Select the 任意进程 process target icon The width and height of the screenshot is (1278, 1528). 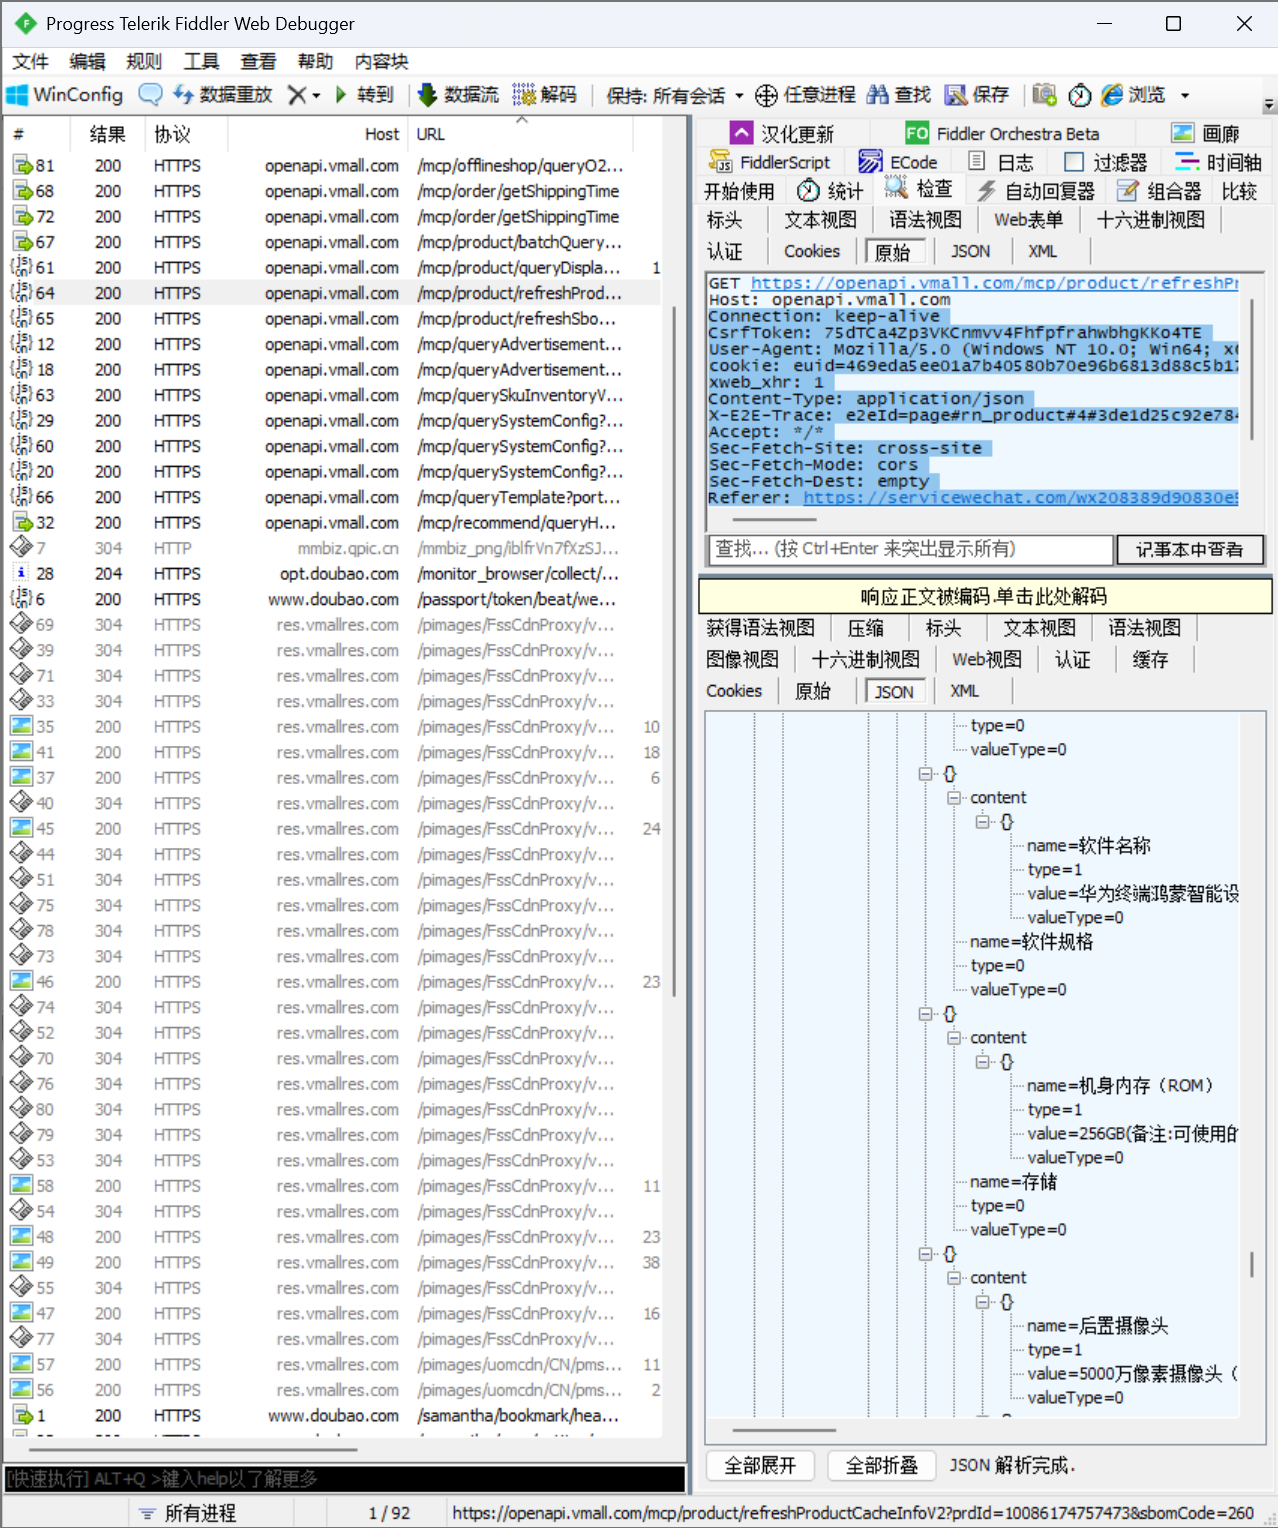coord(805,95)
